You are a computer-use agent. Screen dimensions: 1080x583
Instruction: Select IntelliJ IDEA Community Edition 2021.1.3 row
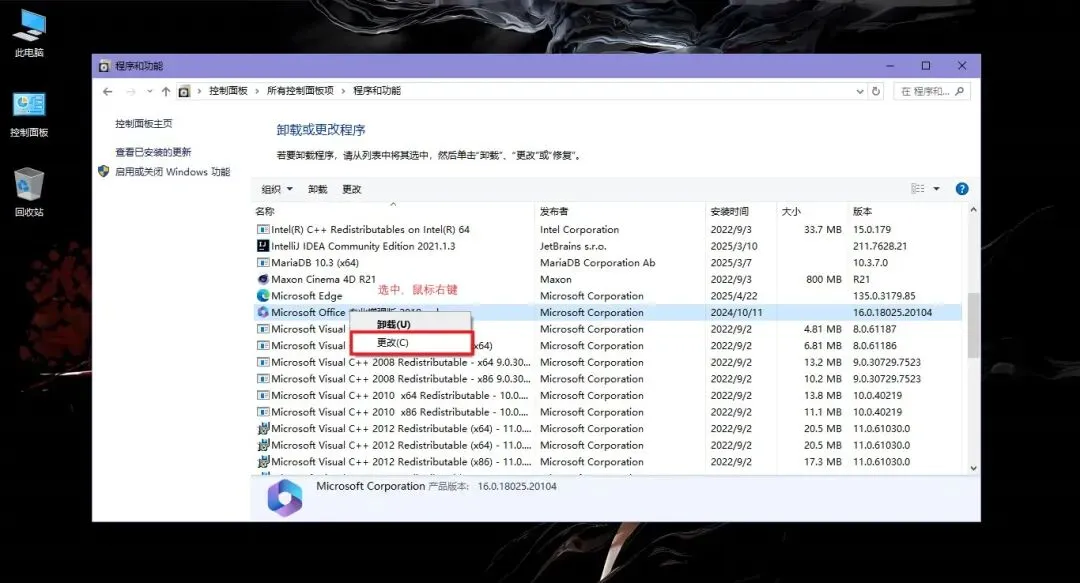[608, 246]
